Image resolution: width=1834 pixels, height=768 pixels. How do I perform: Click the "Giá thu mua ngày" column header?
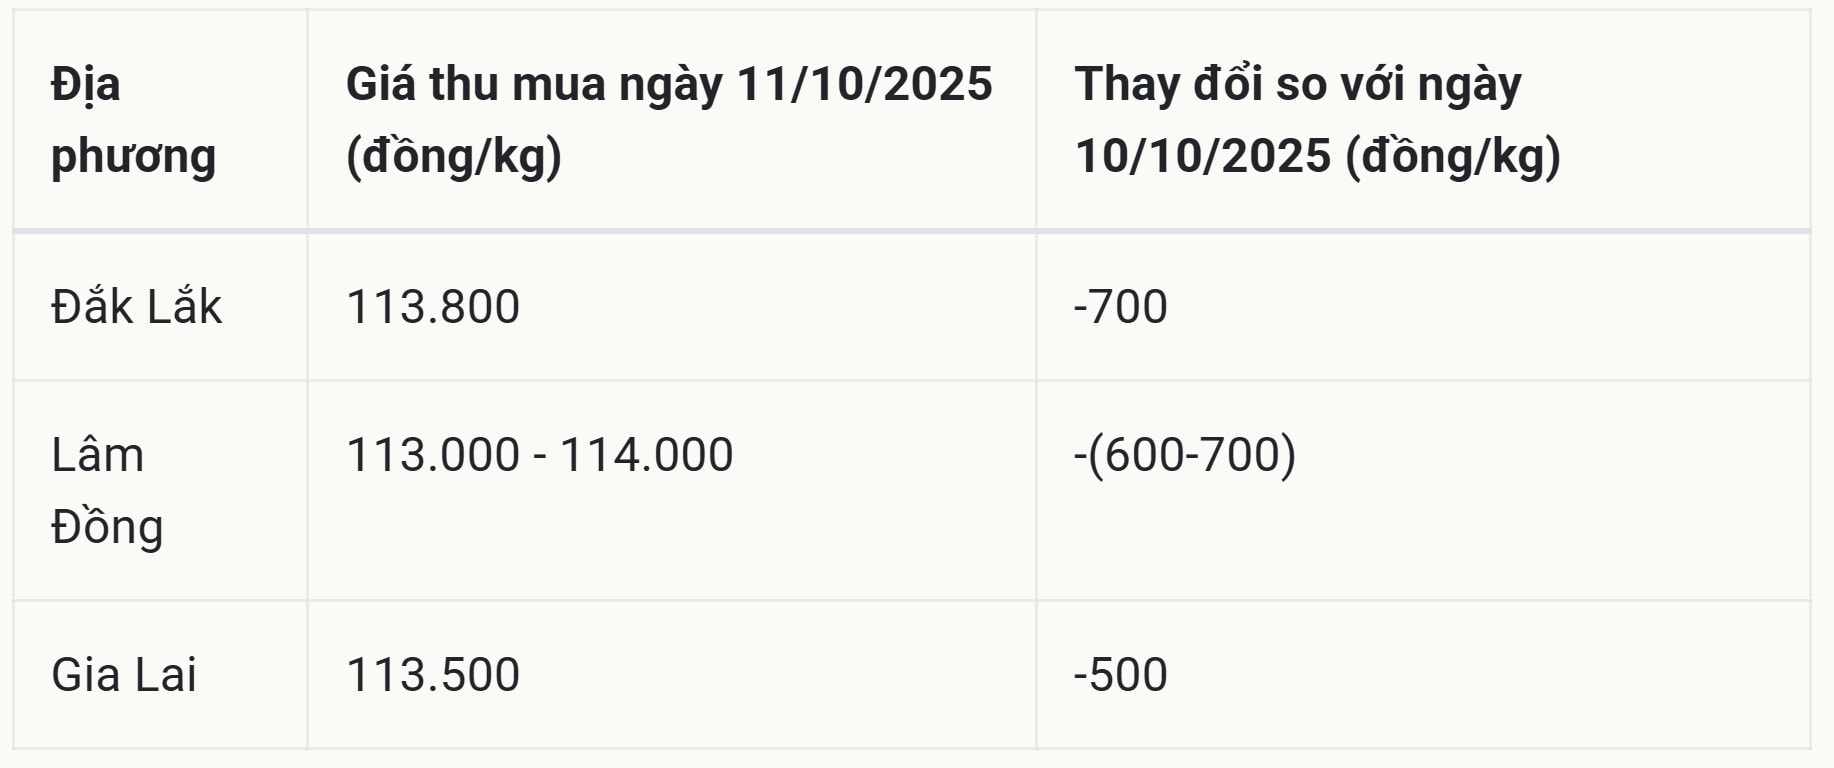click(668, 120)
